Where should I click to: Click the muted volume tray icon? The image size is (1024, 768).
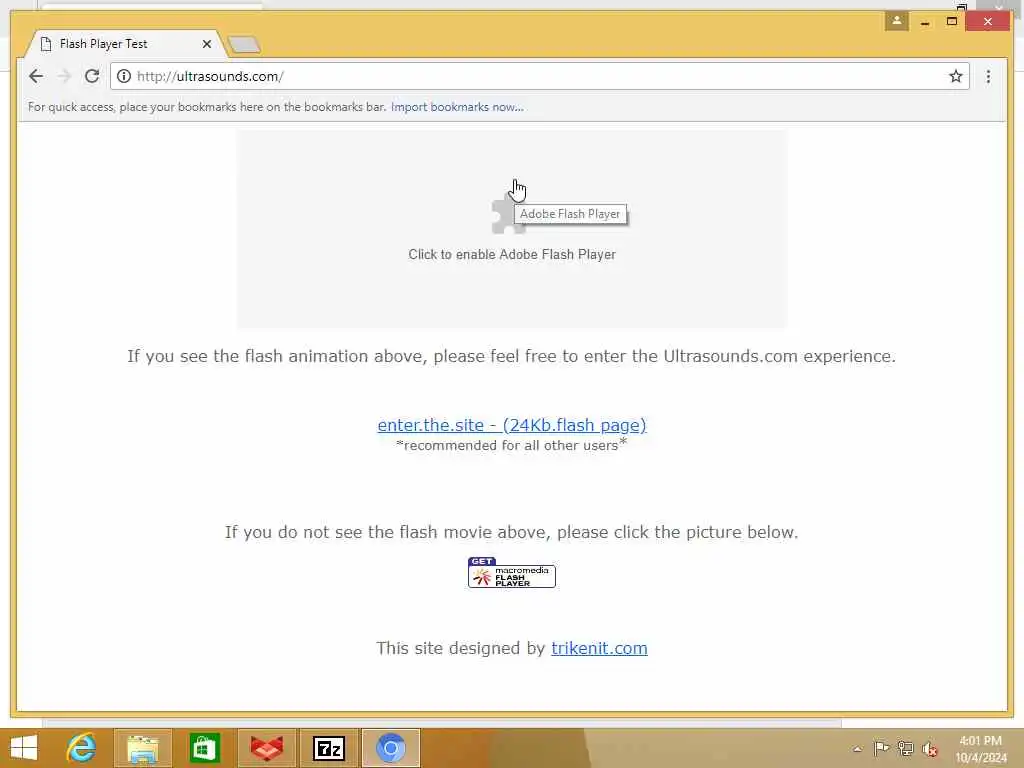tap(930, 749)
